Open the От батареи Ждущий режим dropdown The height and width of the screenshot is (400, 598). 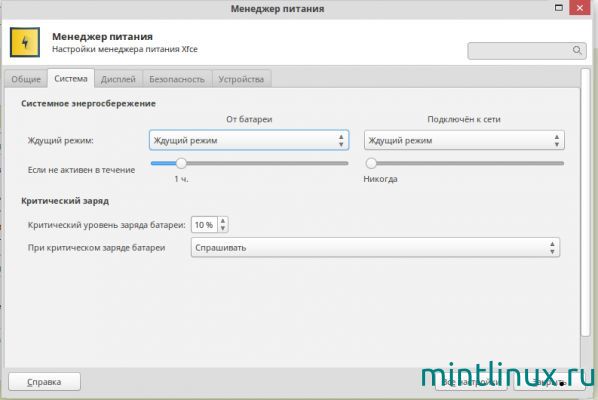click(x=249, y=140)
